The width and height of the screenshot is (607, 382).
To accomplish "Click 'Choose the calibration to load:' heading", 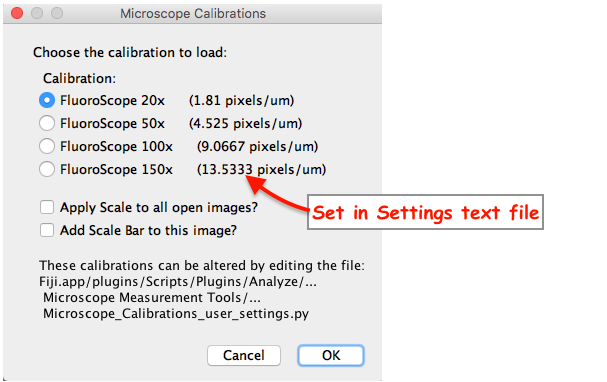I will click(x=130, y=52).
